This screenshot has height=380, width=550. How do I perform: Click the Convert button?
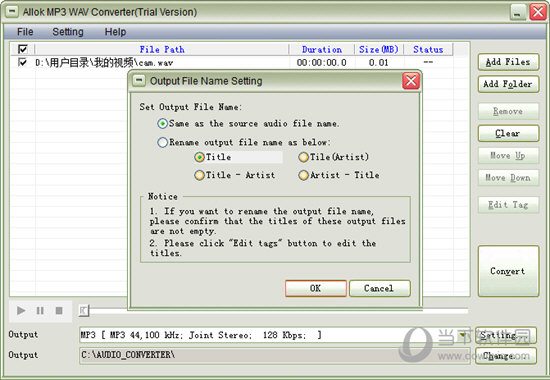pos(508,271)
